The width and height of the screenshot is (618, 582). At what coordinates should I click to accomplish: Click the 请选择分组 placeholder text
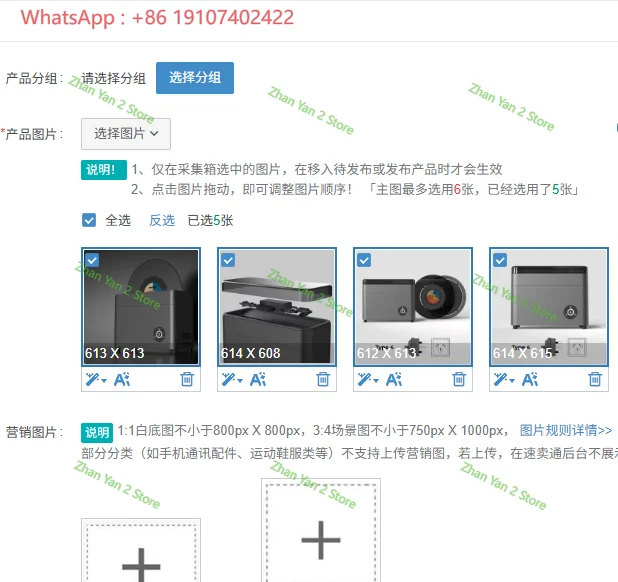click(x=114, y=78)
